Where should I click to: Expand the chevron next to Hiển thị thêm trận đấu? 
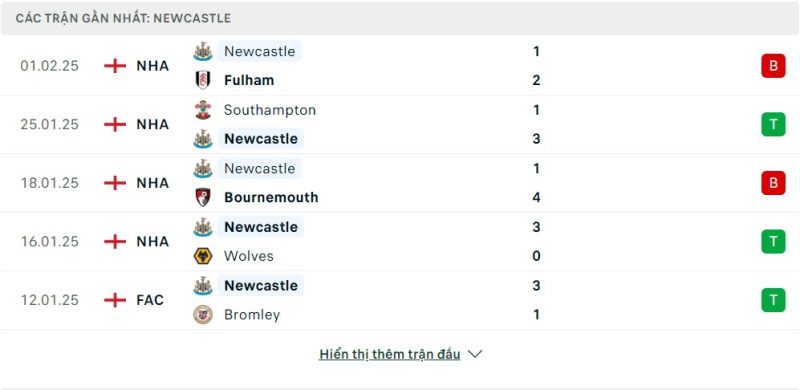[474, 354]
